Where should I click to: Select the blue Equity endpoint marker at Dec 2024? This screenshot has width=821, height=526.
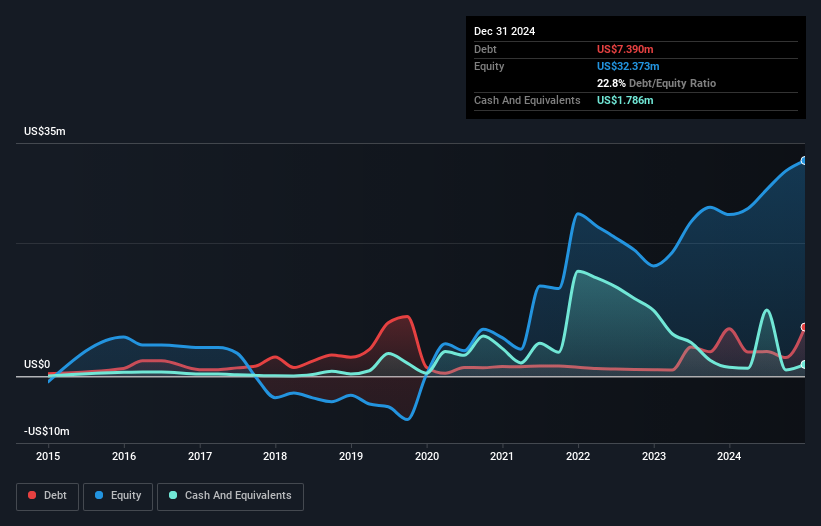804,161
